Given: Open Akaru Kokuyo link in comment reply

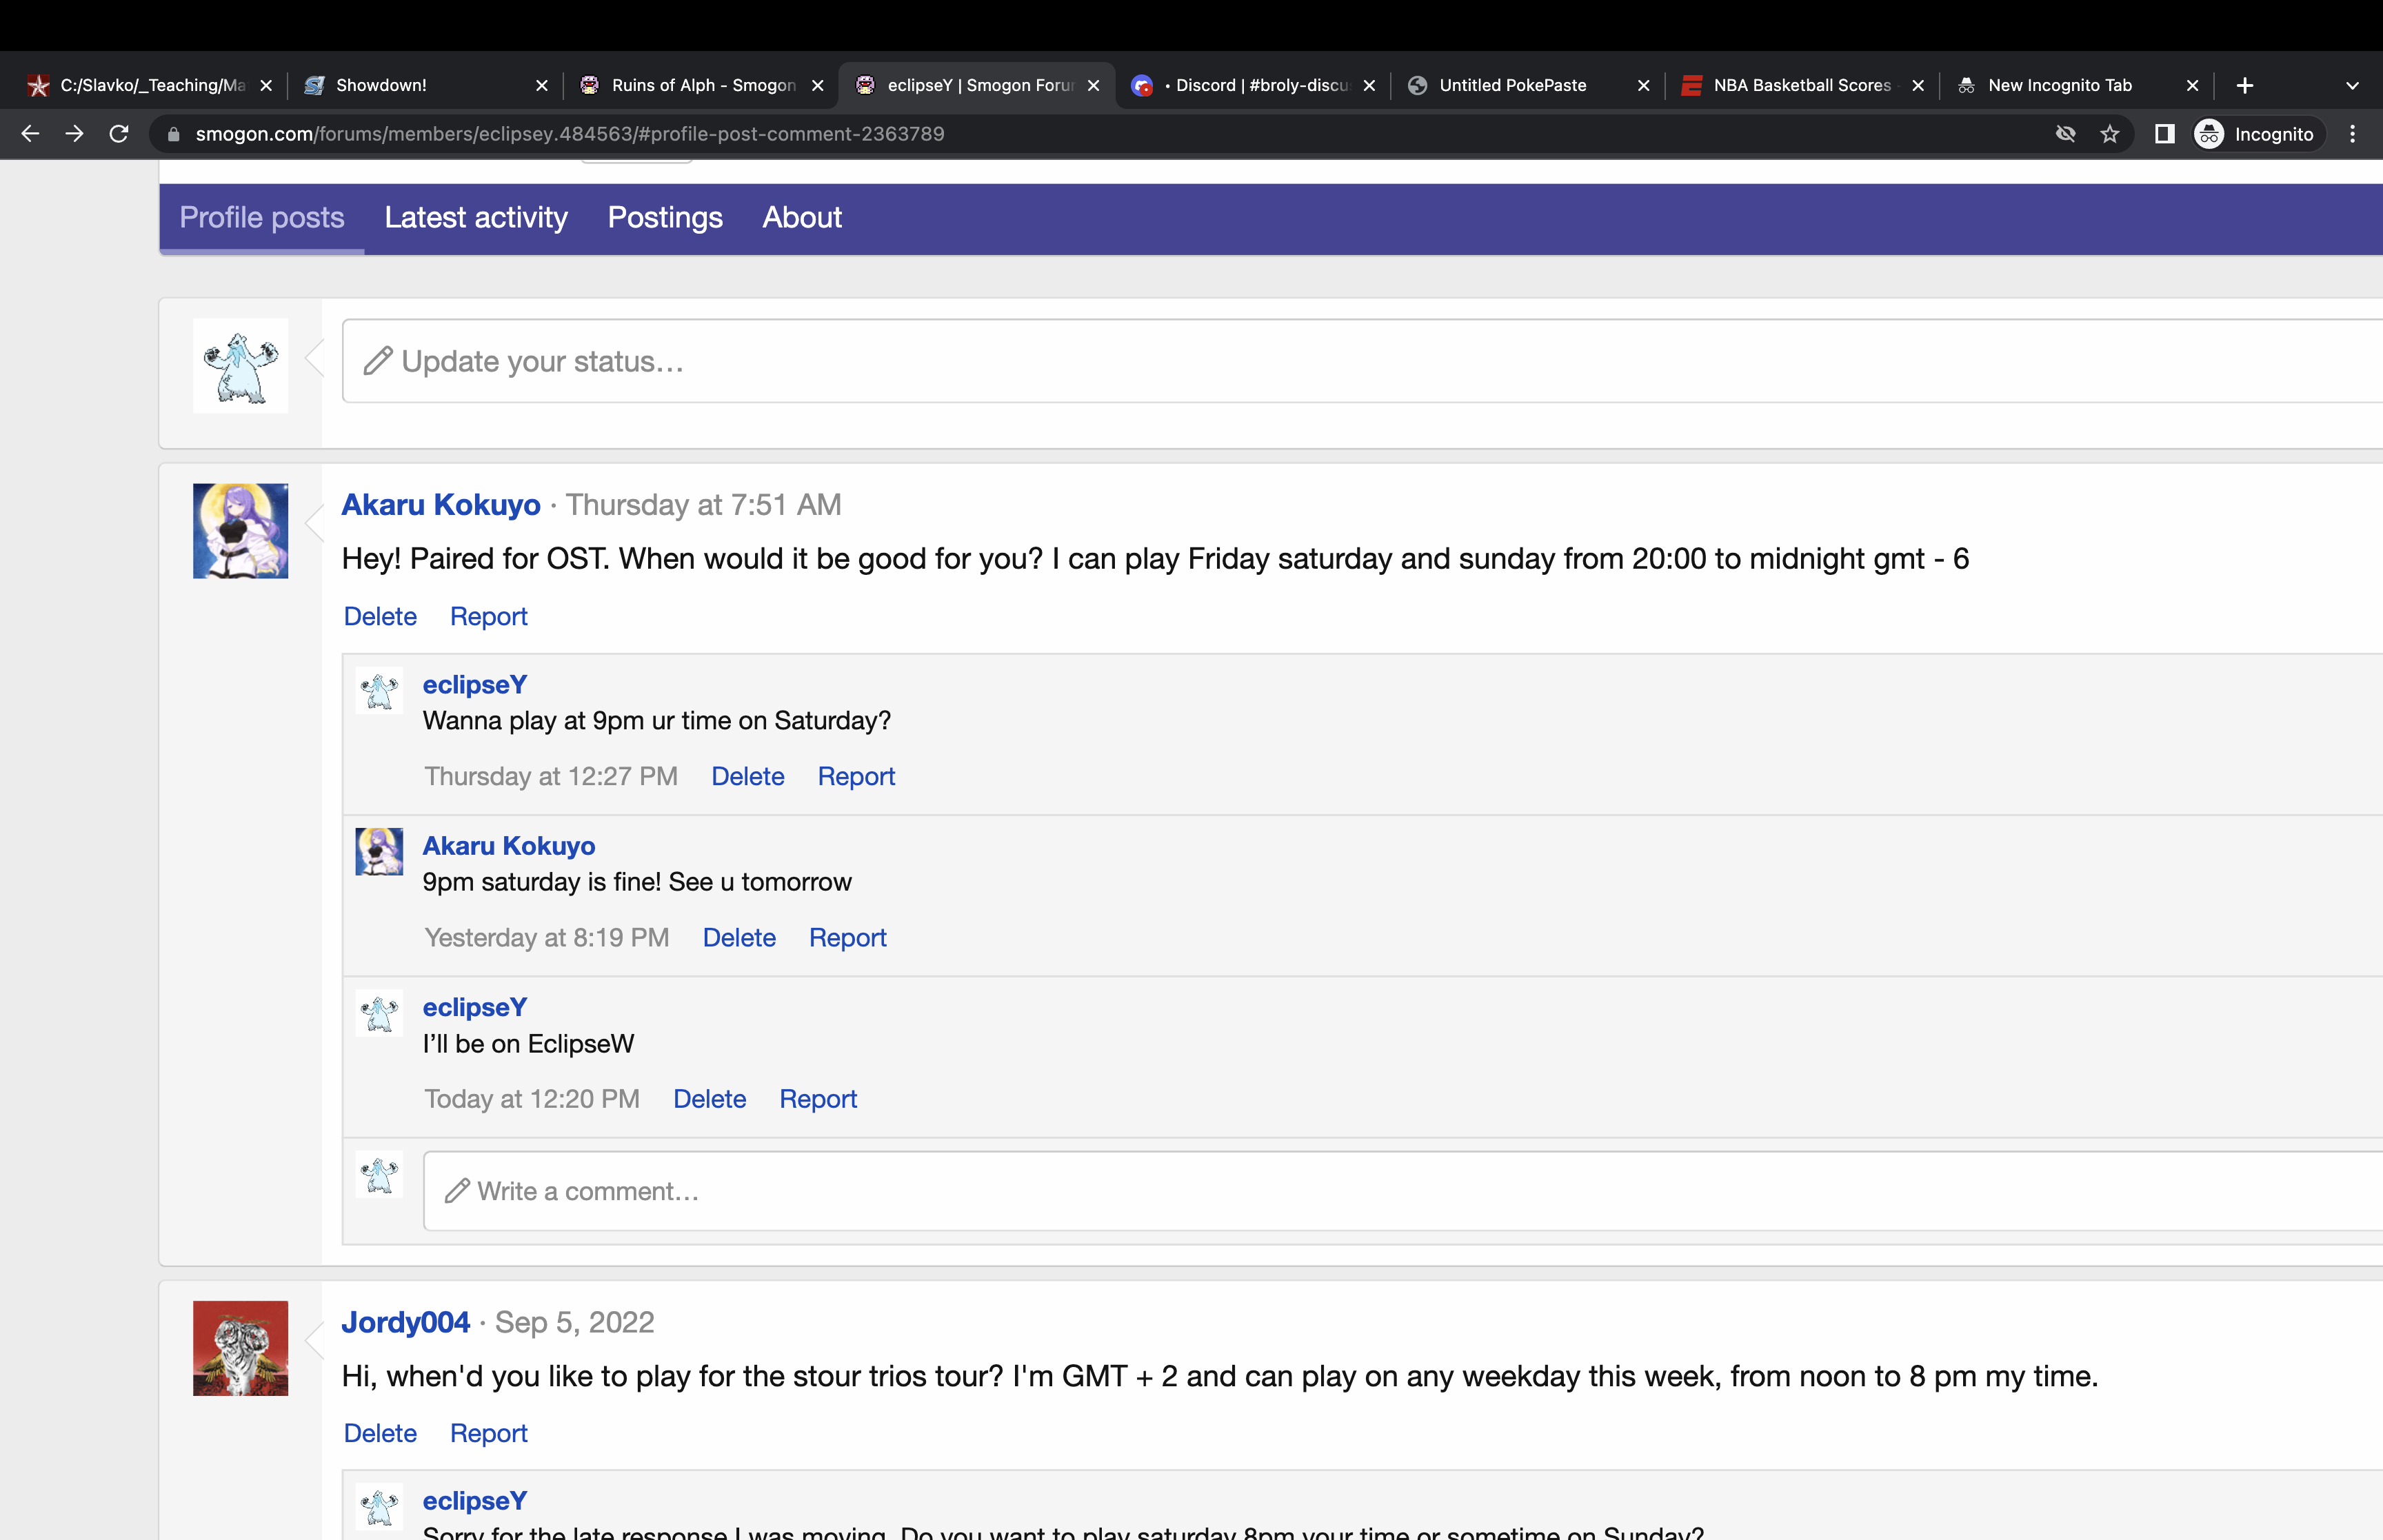Looking at the screenshot, I should (508, 846).
